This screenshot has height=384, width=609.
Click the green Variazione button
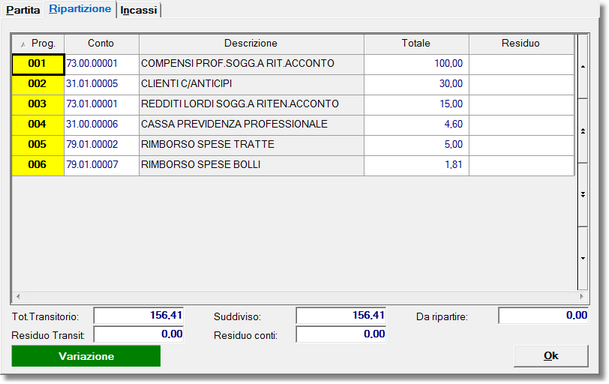click(86, 356)
